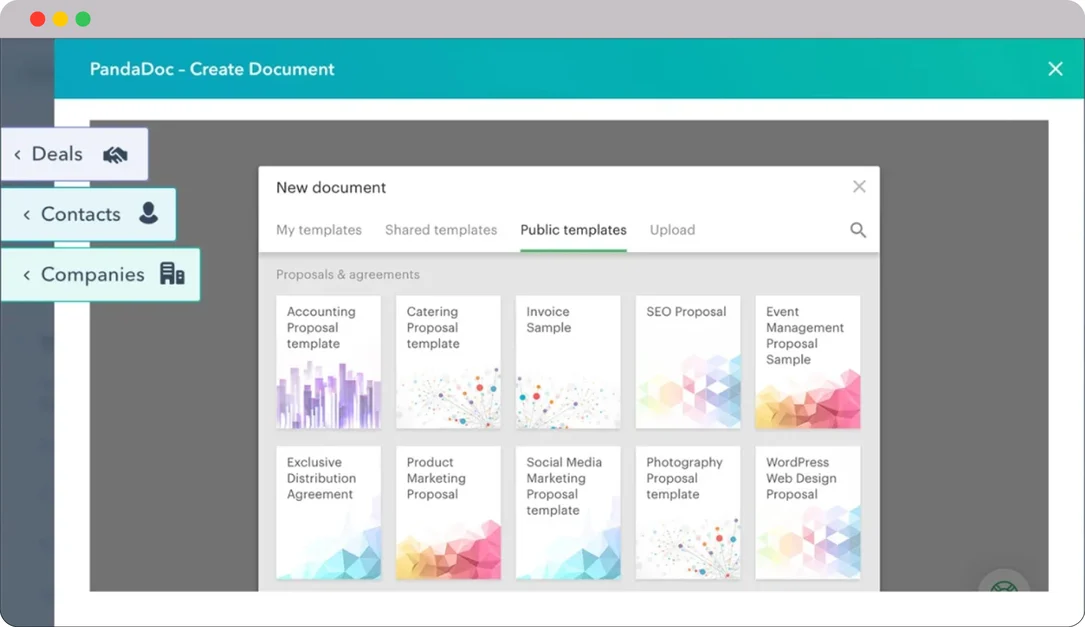Switch to Shared templates tab
The image size is (1085, 627).
click(x=441, y=230)
